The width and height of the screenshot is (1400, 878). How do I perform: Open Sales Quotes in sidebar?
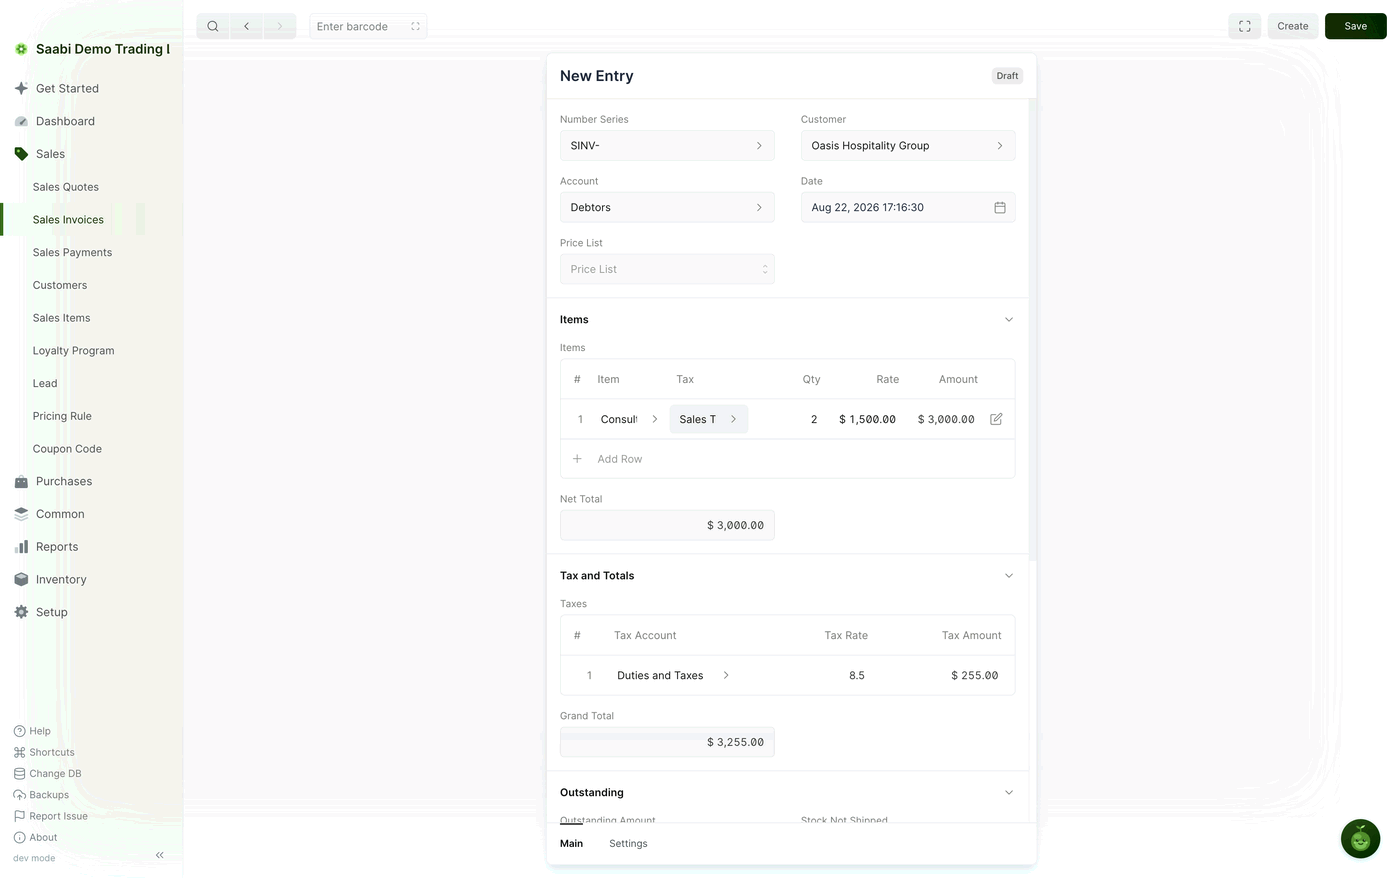pos(66,187)
